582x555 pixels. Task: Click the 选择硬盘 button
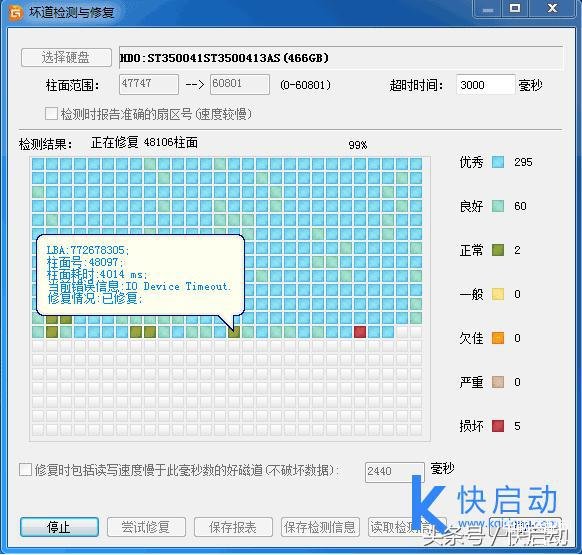coord(66,58)
